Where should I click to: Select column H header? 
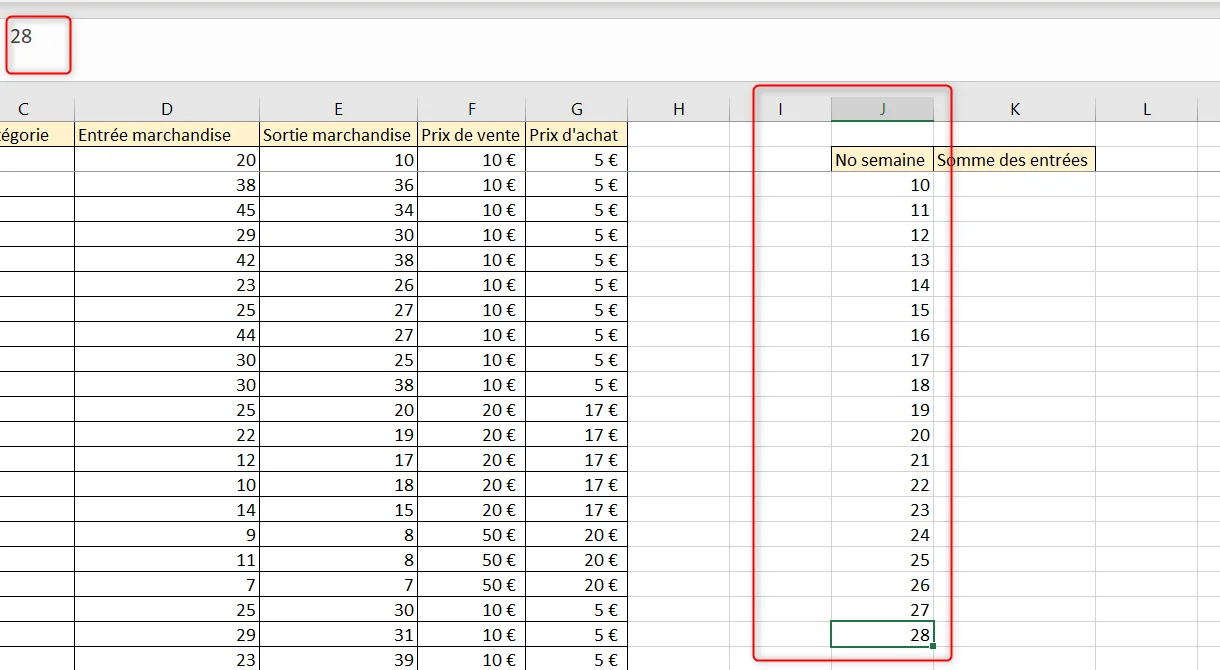pyautogui.click(x=679, y=109)
